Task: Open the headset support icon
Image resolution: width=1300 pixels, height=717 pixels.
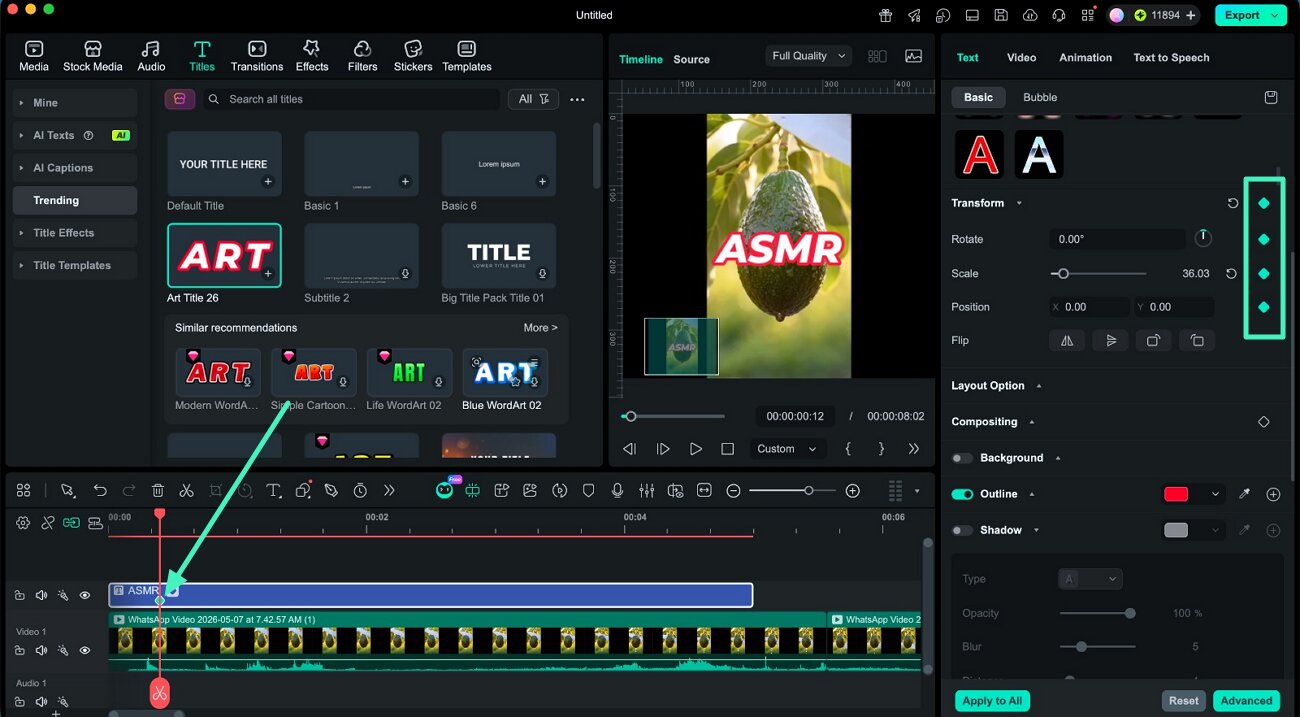Action: tap(1059, 15)
